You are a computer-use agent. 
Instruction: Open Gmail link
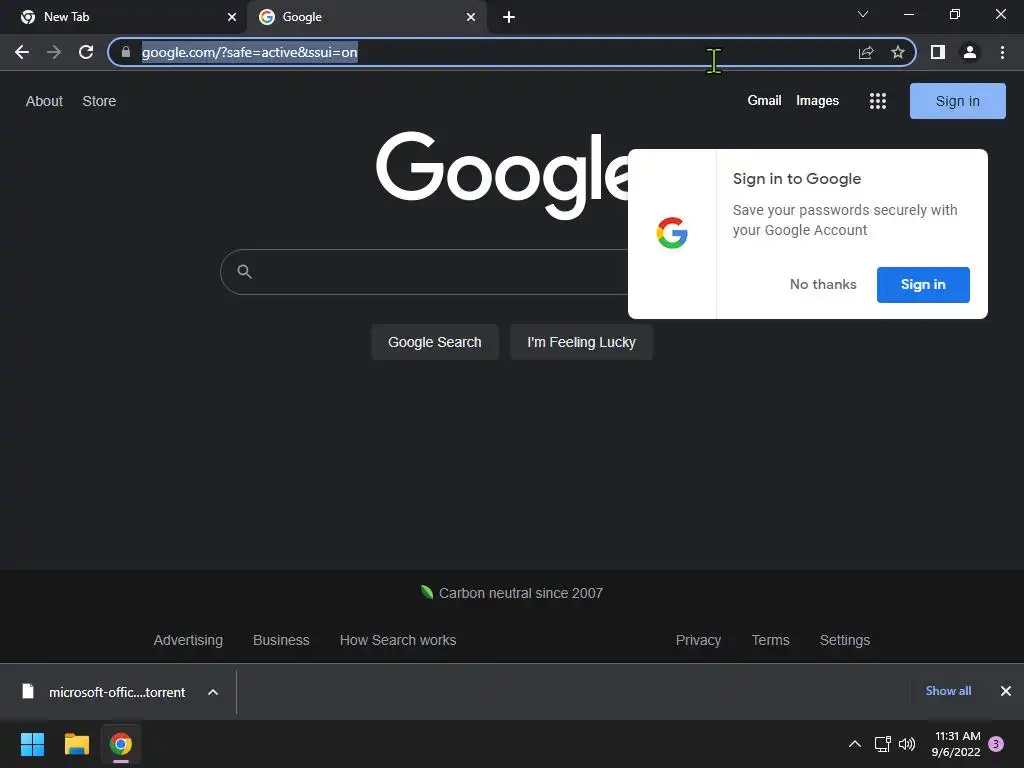pos(764,101)
